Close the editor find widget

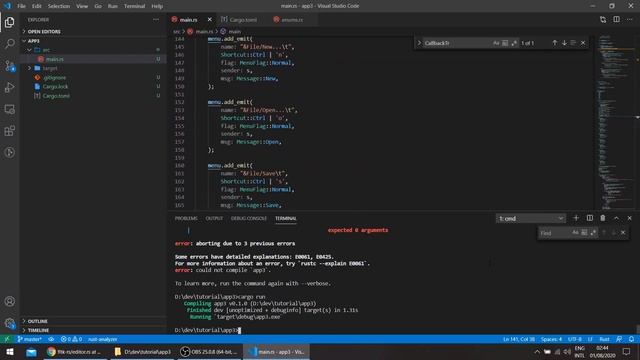pos(583,43)
